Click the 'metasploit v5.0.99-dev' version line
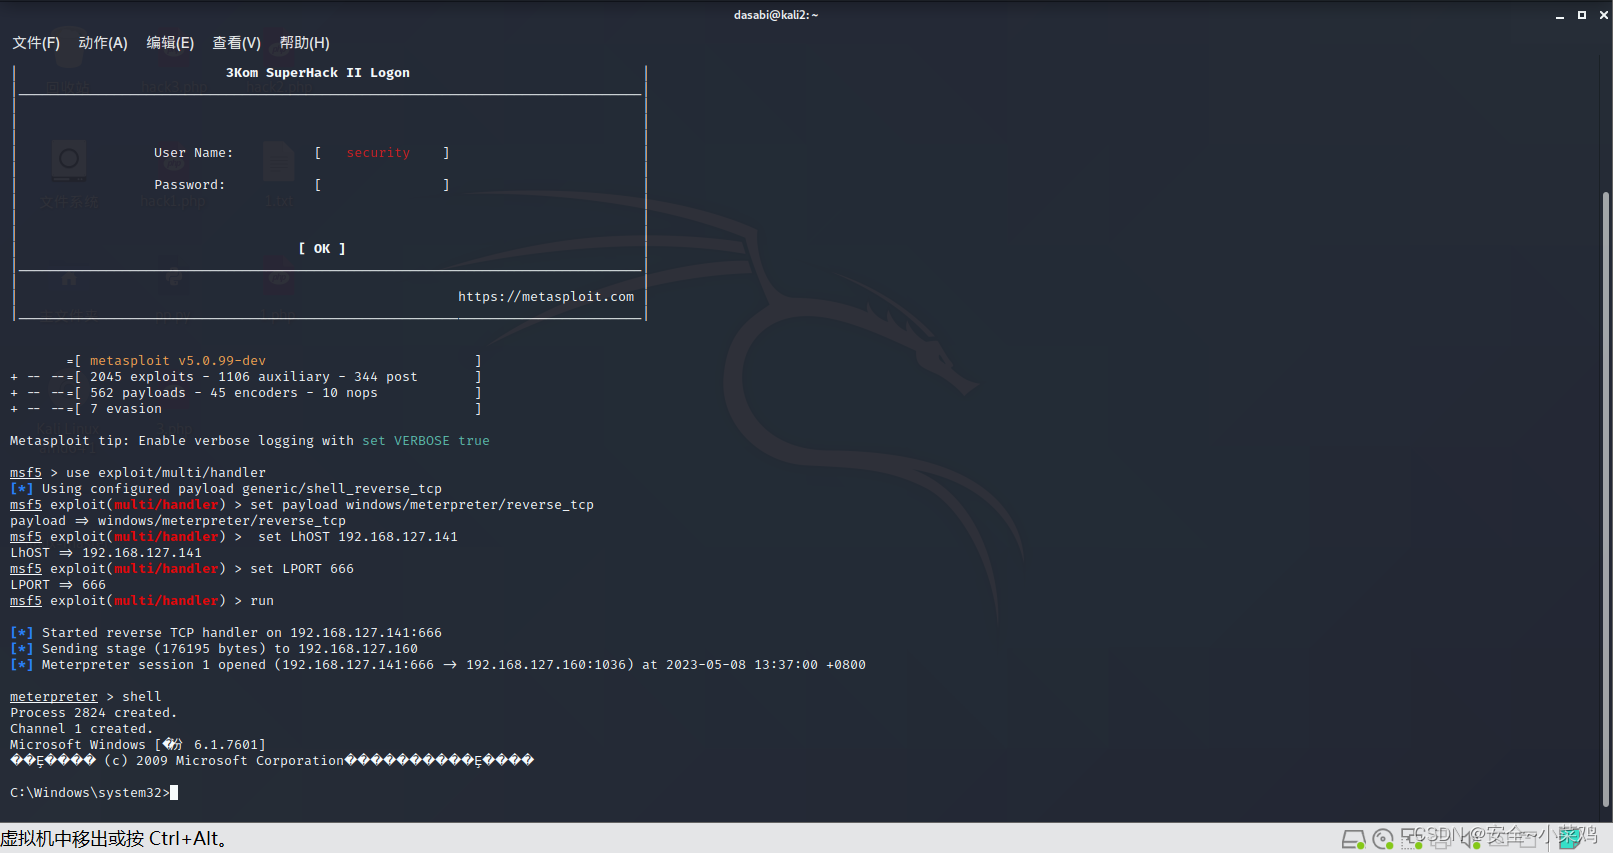Viewport: 1613px width, 853px height. (178, 361)
